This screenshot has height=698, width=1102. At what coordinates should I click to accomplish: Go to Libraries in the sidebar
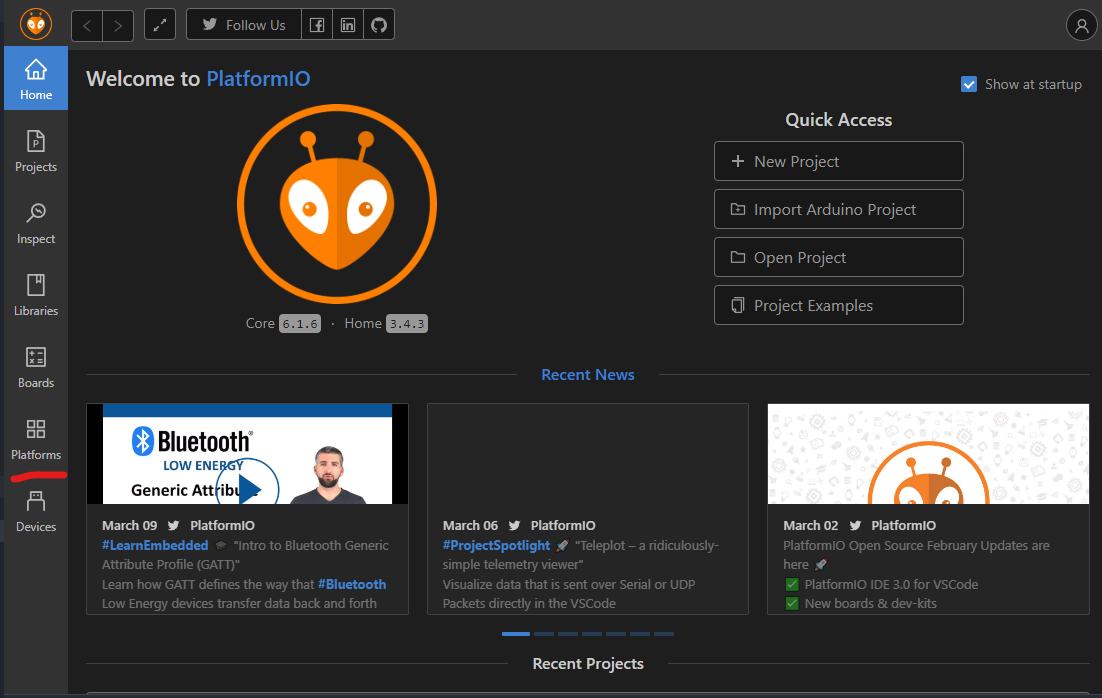pos(36,295)
